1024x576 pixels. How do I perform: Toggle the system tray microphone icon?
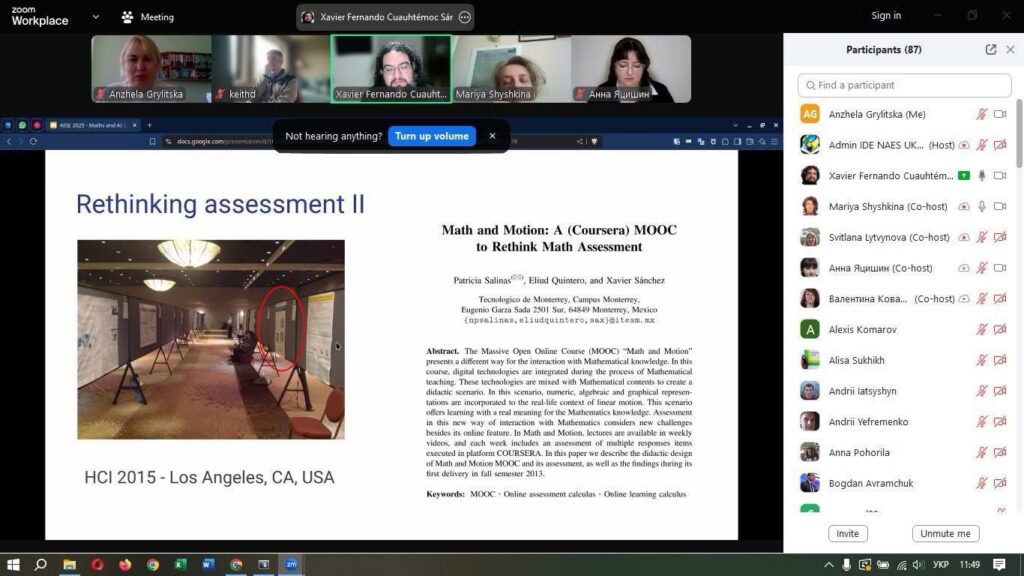click(847, 564)
